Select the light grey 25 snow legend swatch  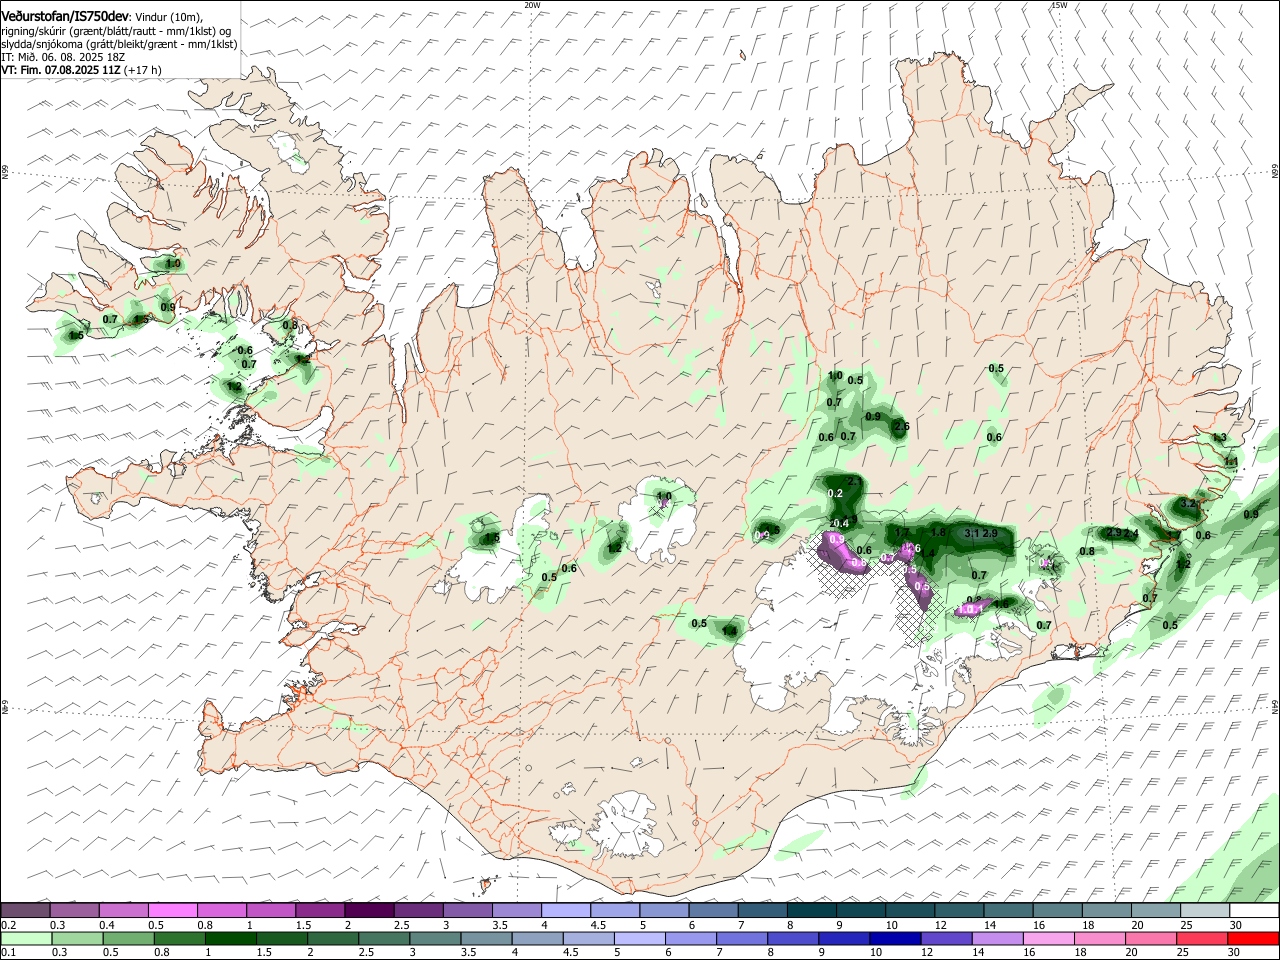coord(1206,910)
